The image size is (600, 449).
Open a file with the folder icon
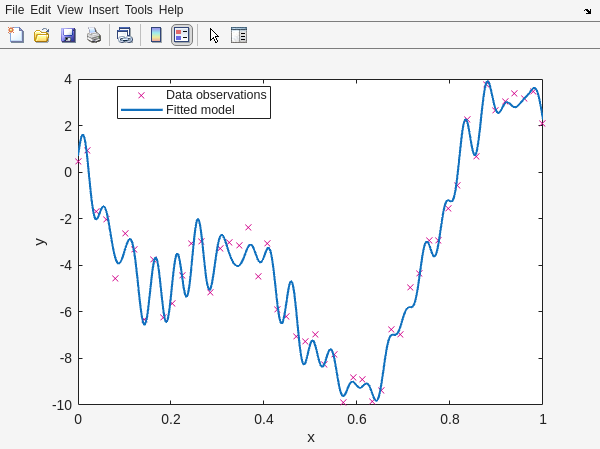pos(42,35)
